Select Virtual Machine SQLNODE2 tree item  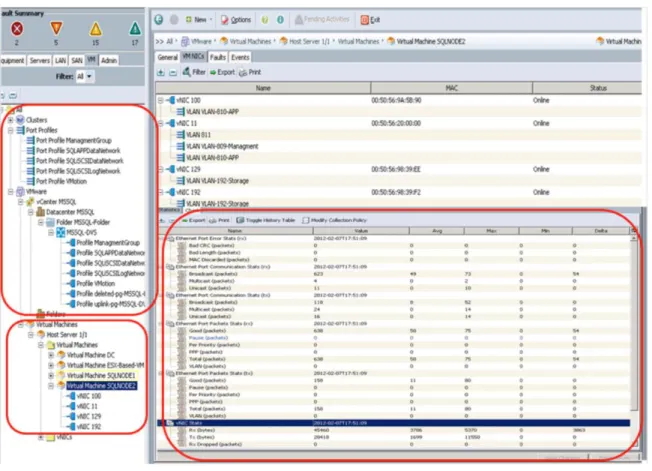click(101, 385)
